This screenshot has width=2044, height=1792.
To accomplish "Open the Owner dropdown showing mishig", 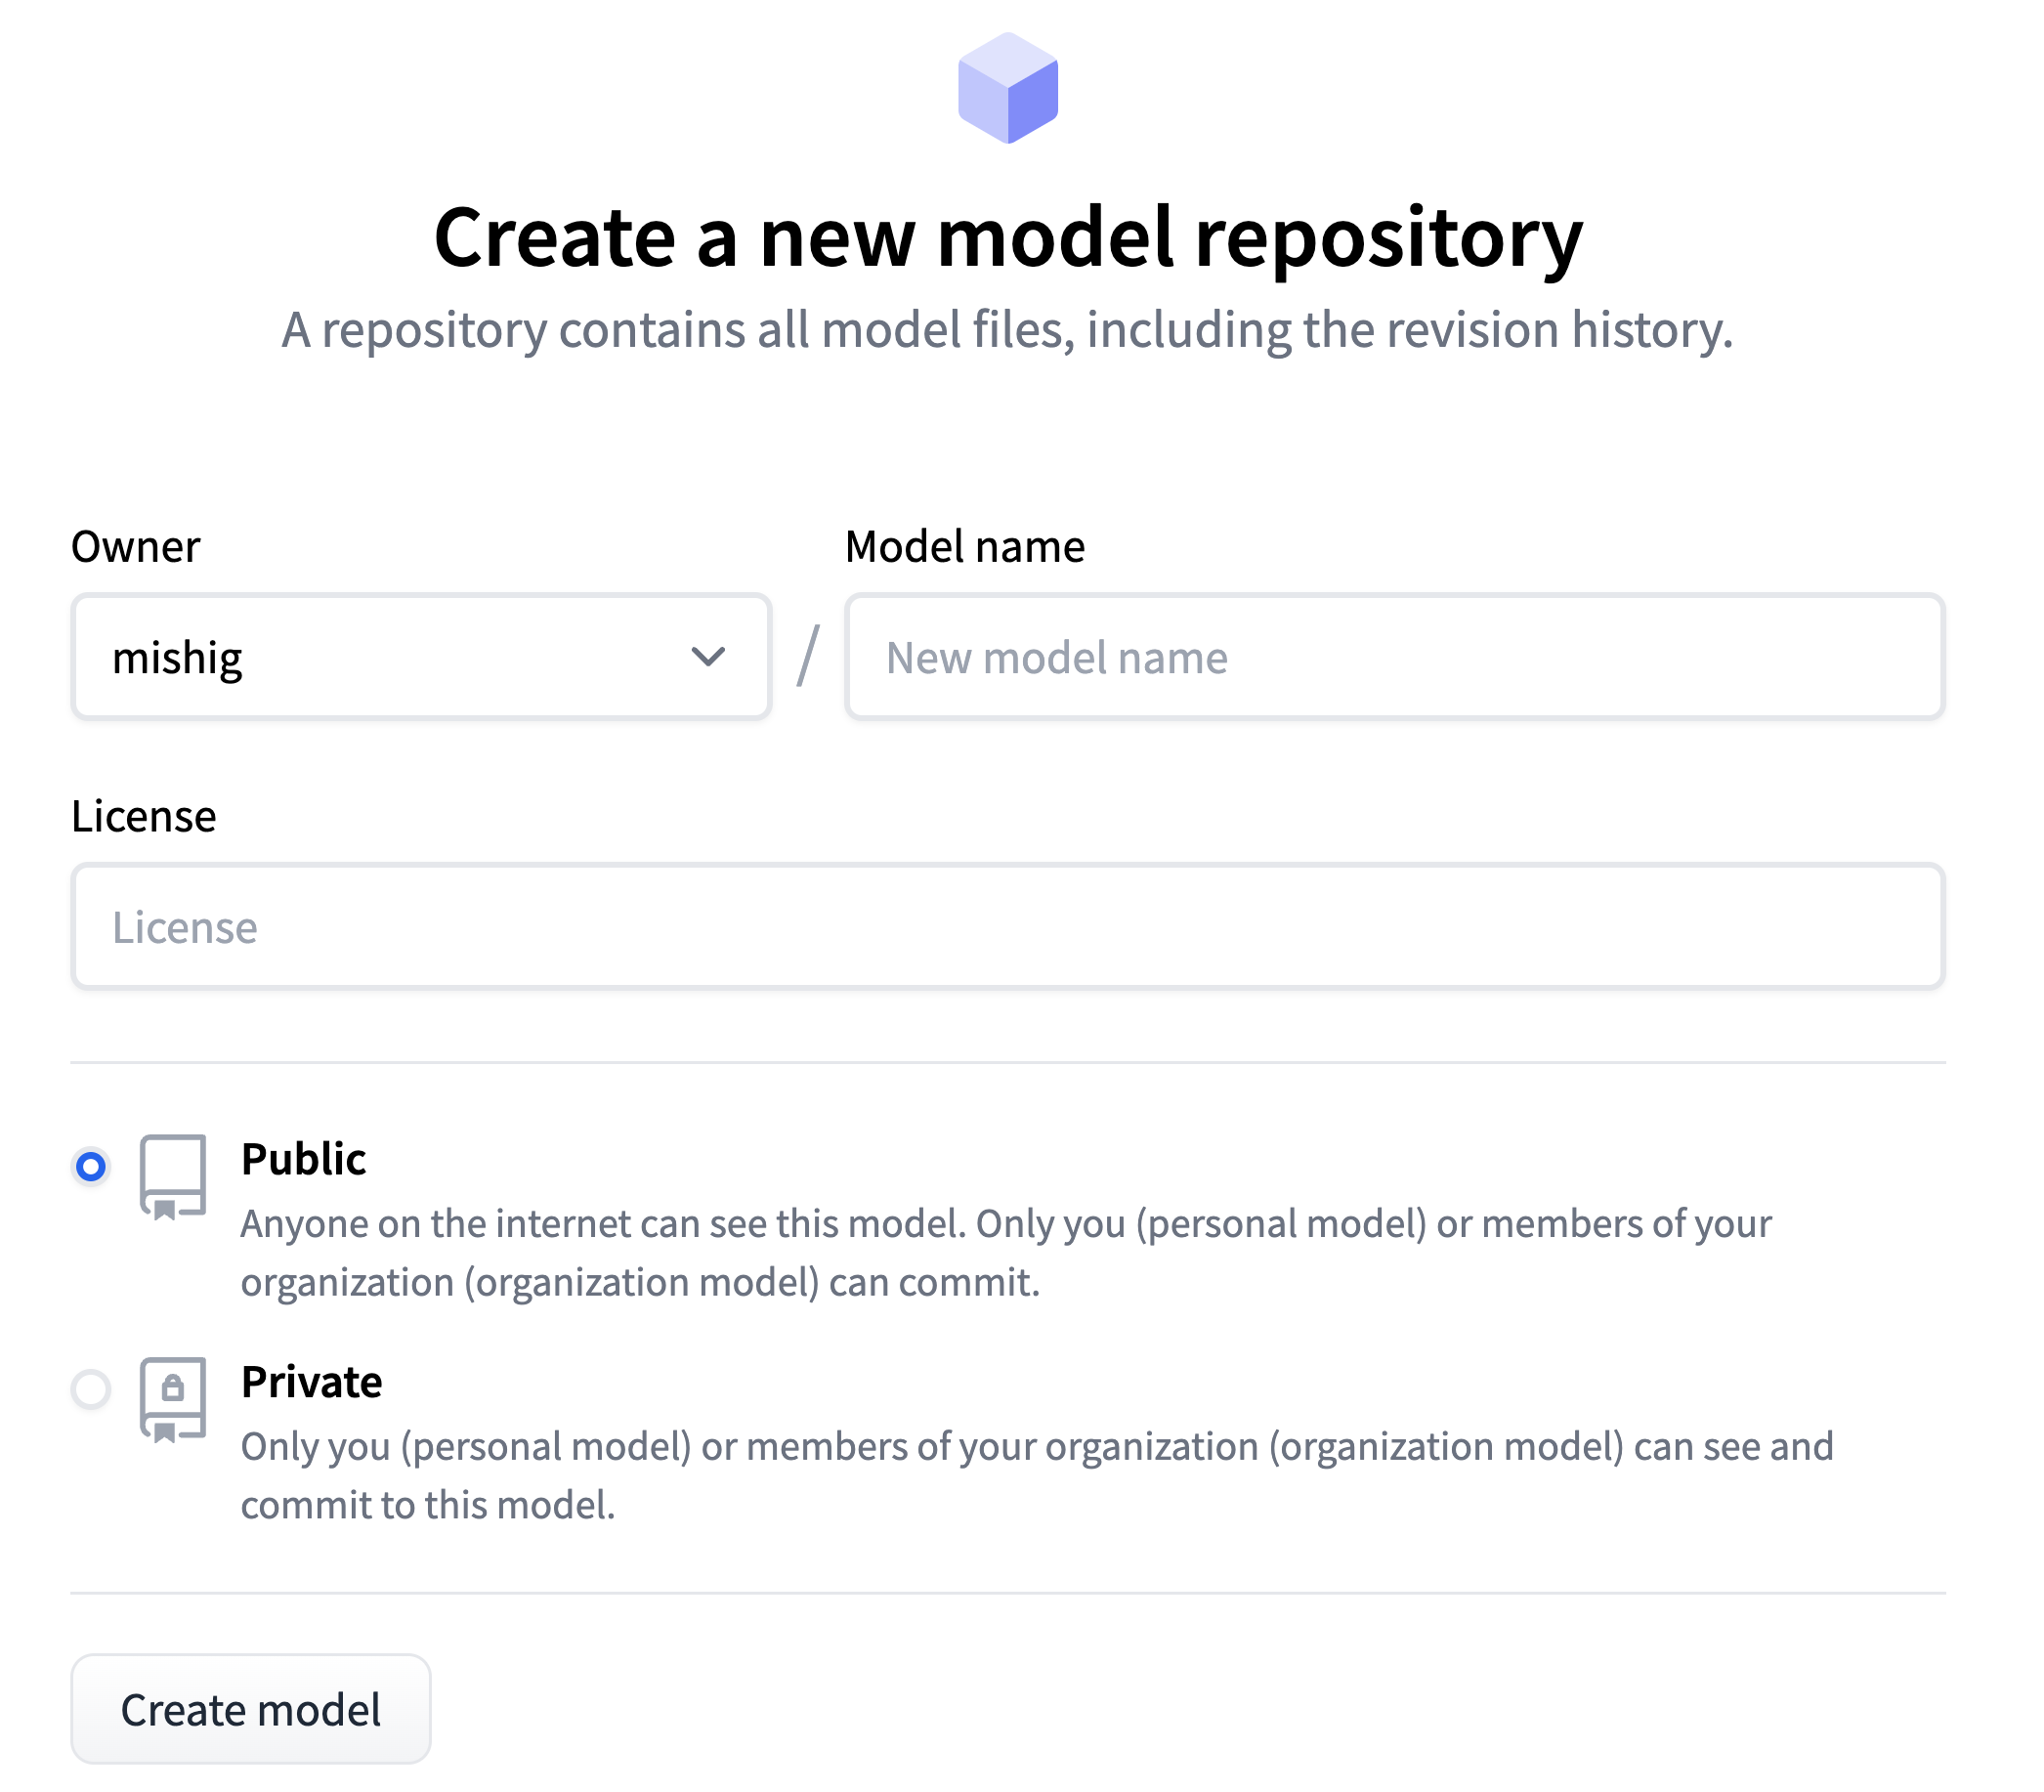I will pyautogui.click(x=420, y=656).
